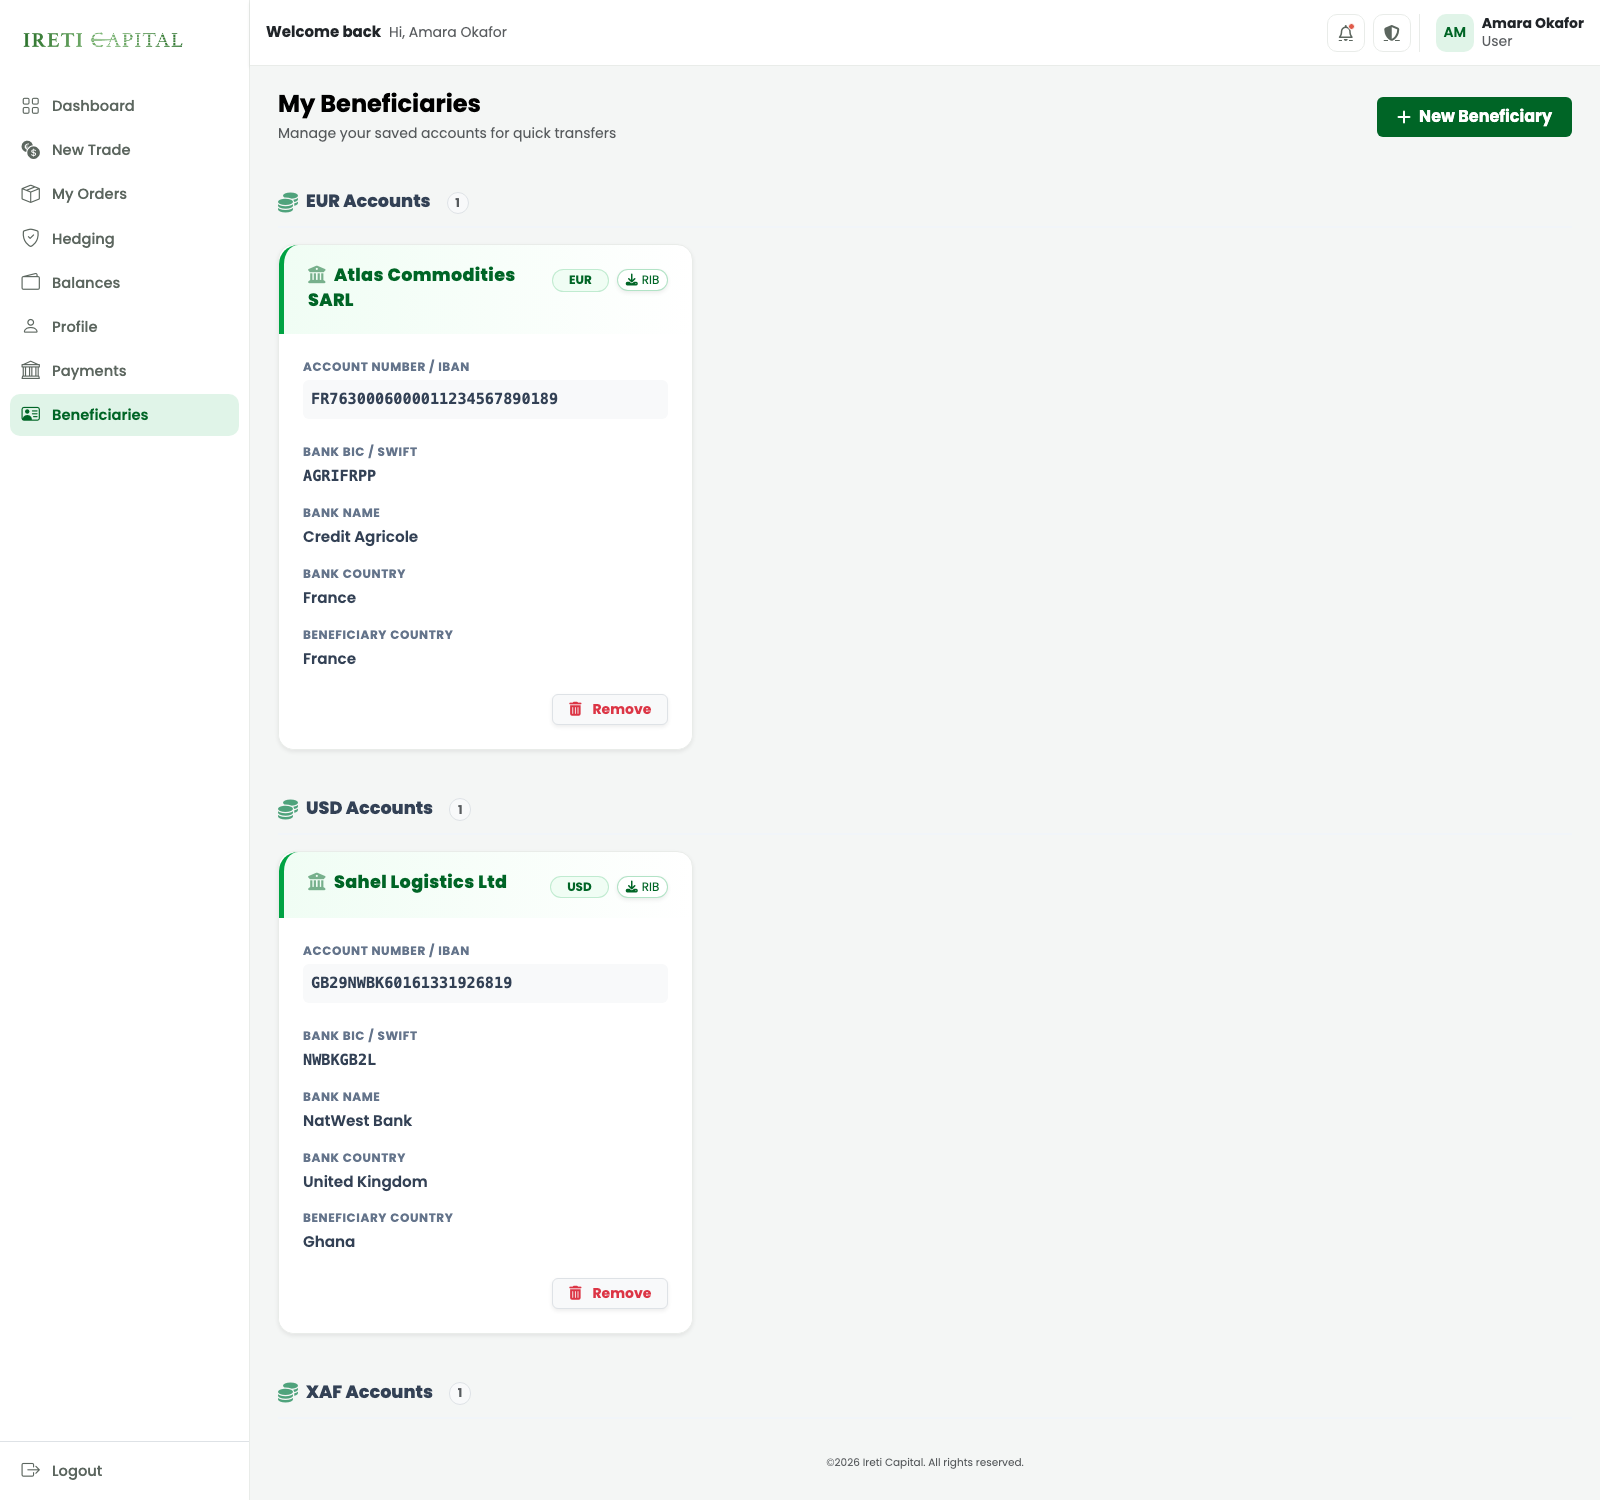
Task: Navigate to Hedging section
Action: (x=124, y=239)
